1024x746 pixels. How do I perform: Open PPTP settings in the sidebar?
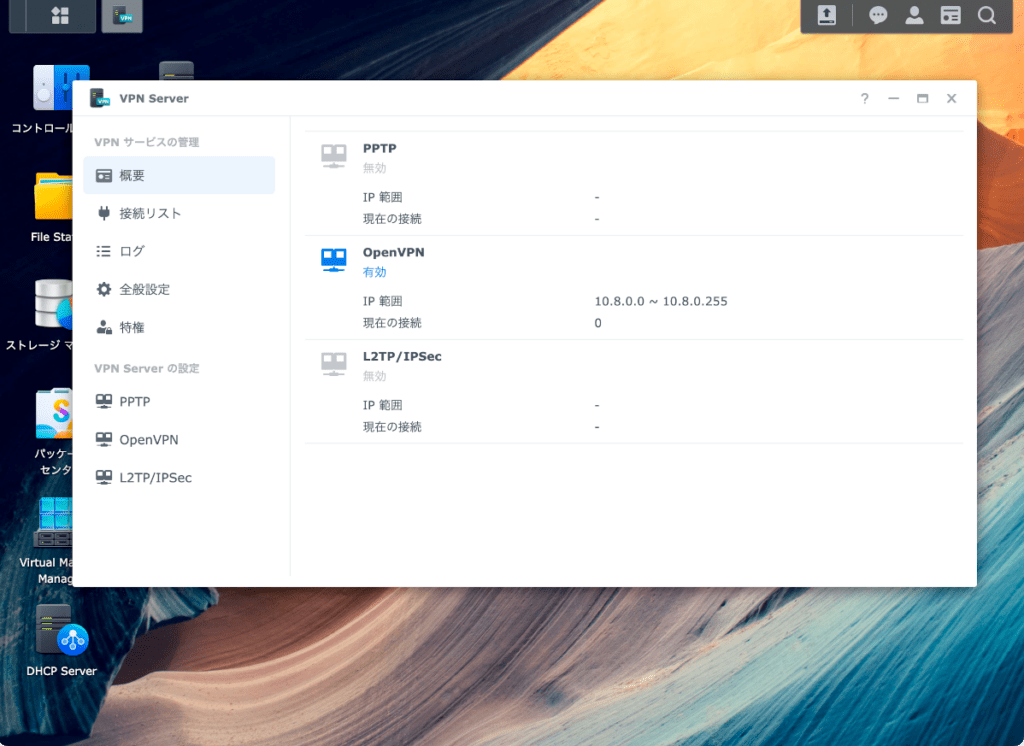(x=179, y=401)
